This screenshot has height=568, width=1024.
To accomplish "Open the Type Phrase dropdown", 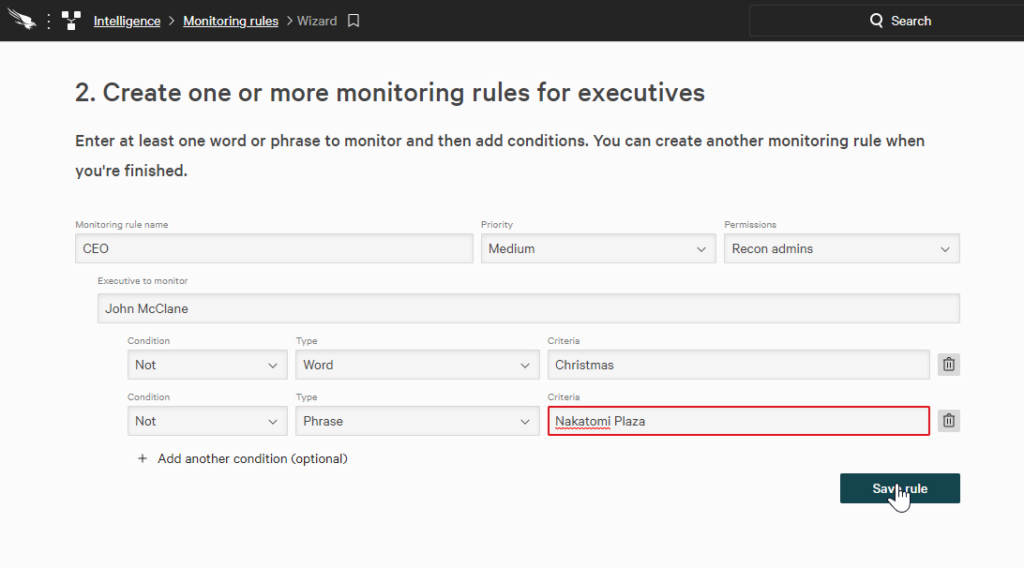I will coord(417,421).
